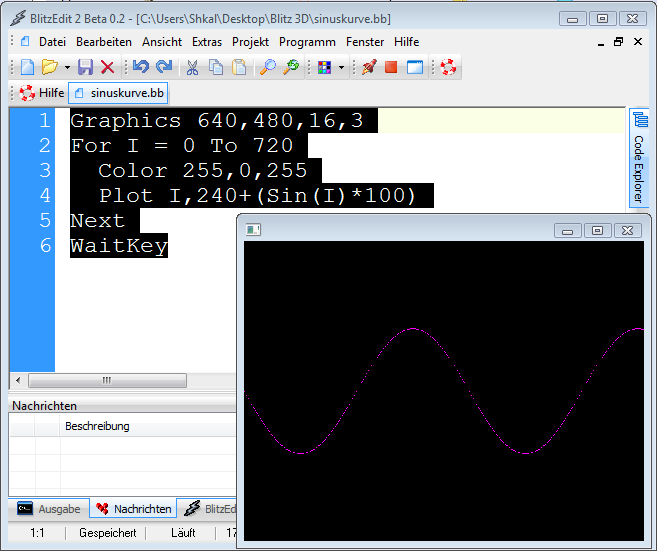This screenshot has height=551, width=657.
Task: Click the Save disk icon
Action: point(85,67)
